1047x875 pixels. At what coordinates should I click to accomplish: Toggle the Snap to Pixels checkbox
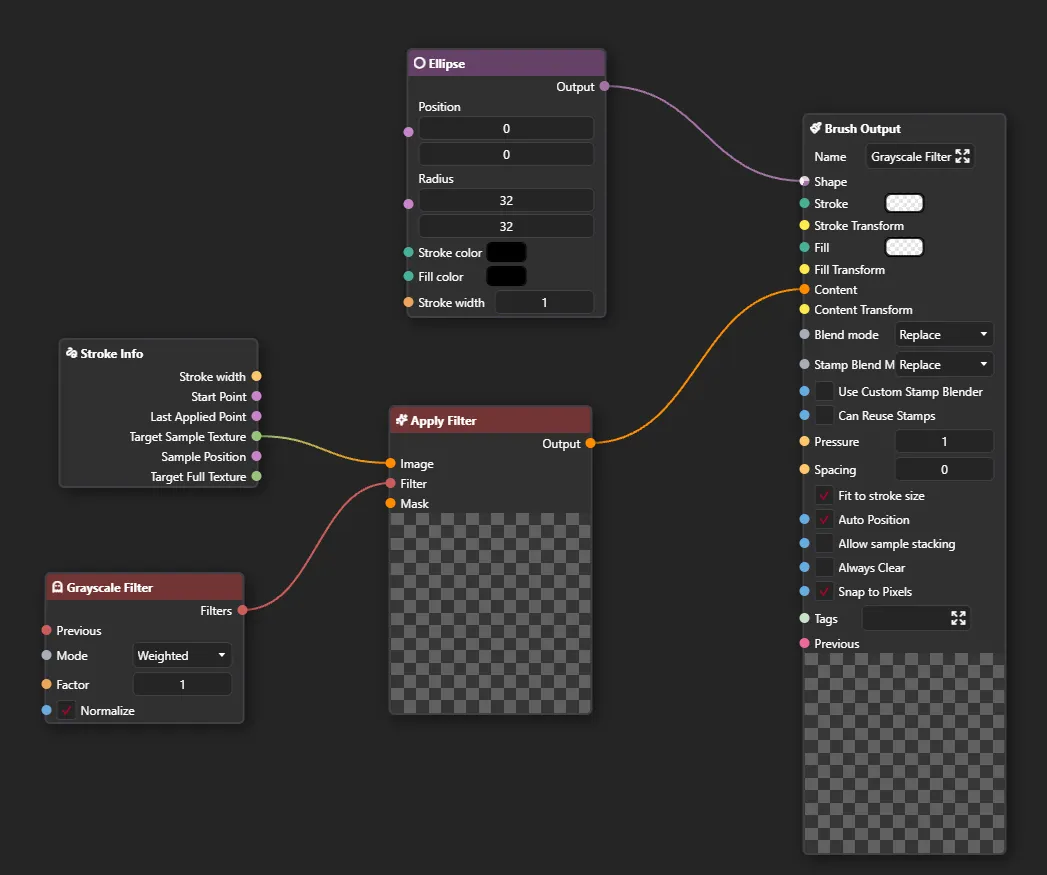824,592
